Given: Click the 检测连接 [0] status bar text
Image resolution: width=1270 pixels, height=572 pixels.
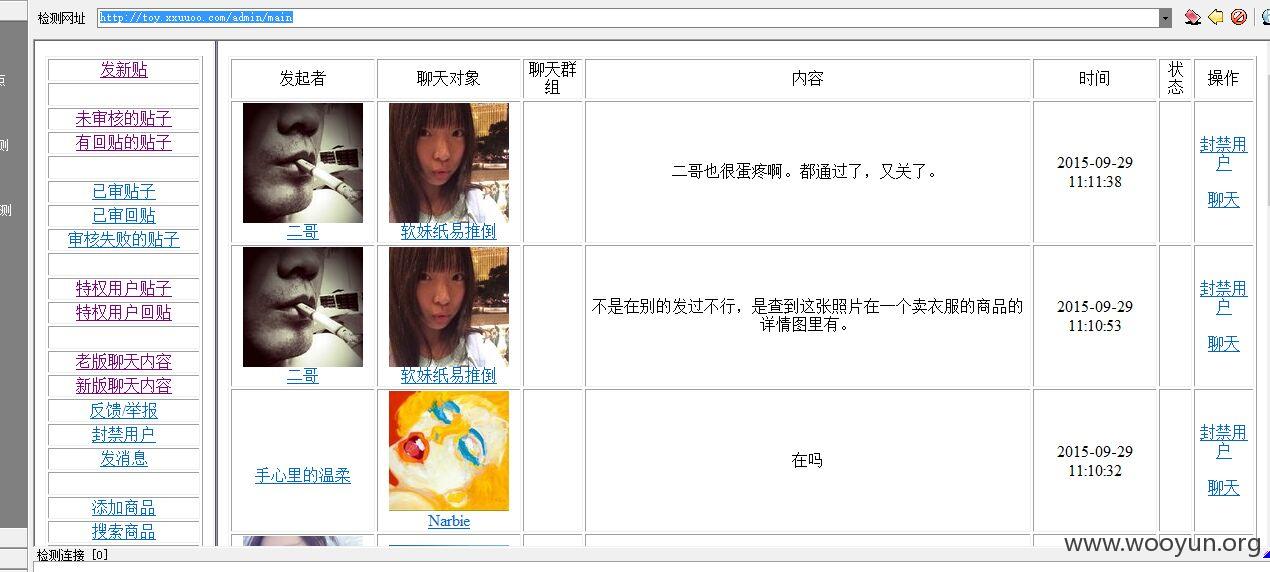Looking at the screenshot, I should 72,555.
